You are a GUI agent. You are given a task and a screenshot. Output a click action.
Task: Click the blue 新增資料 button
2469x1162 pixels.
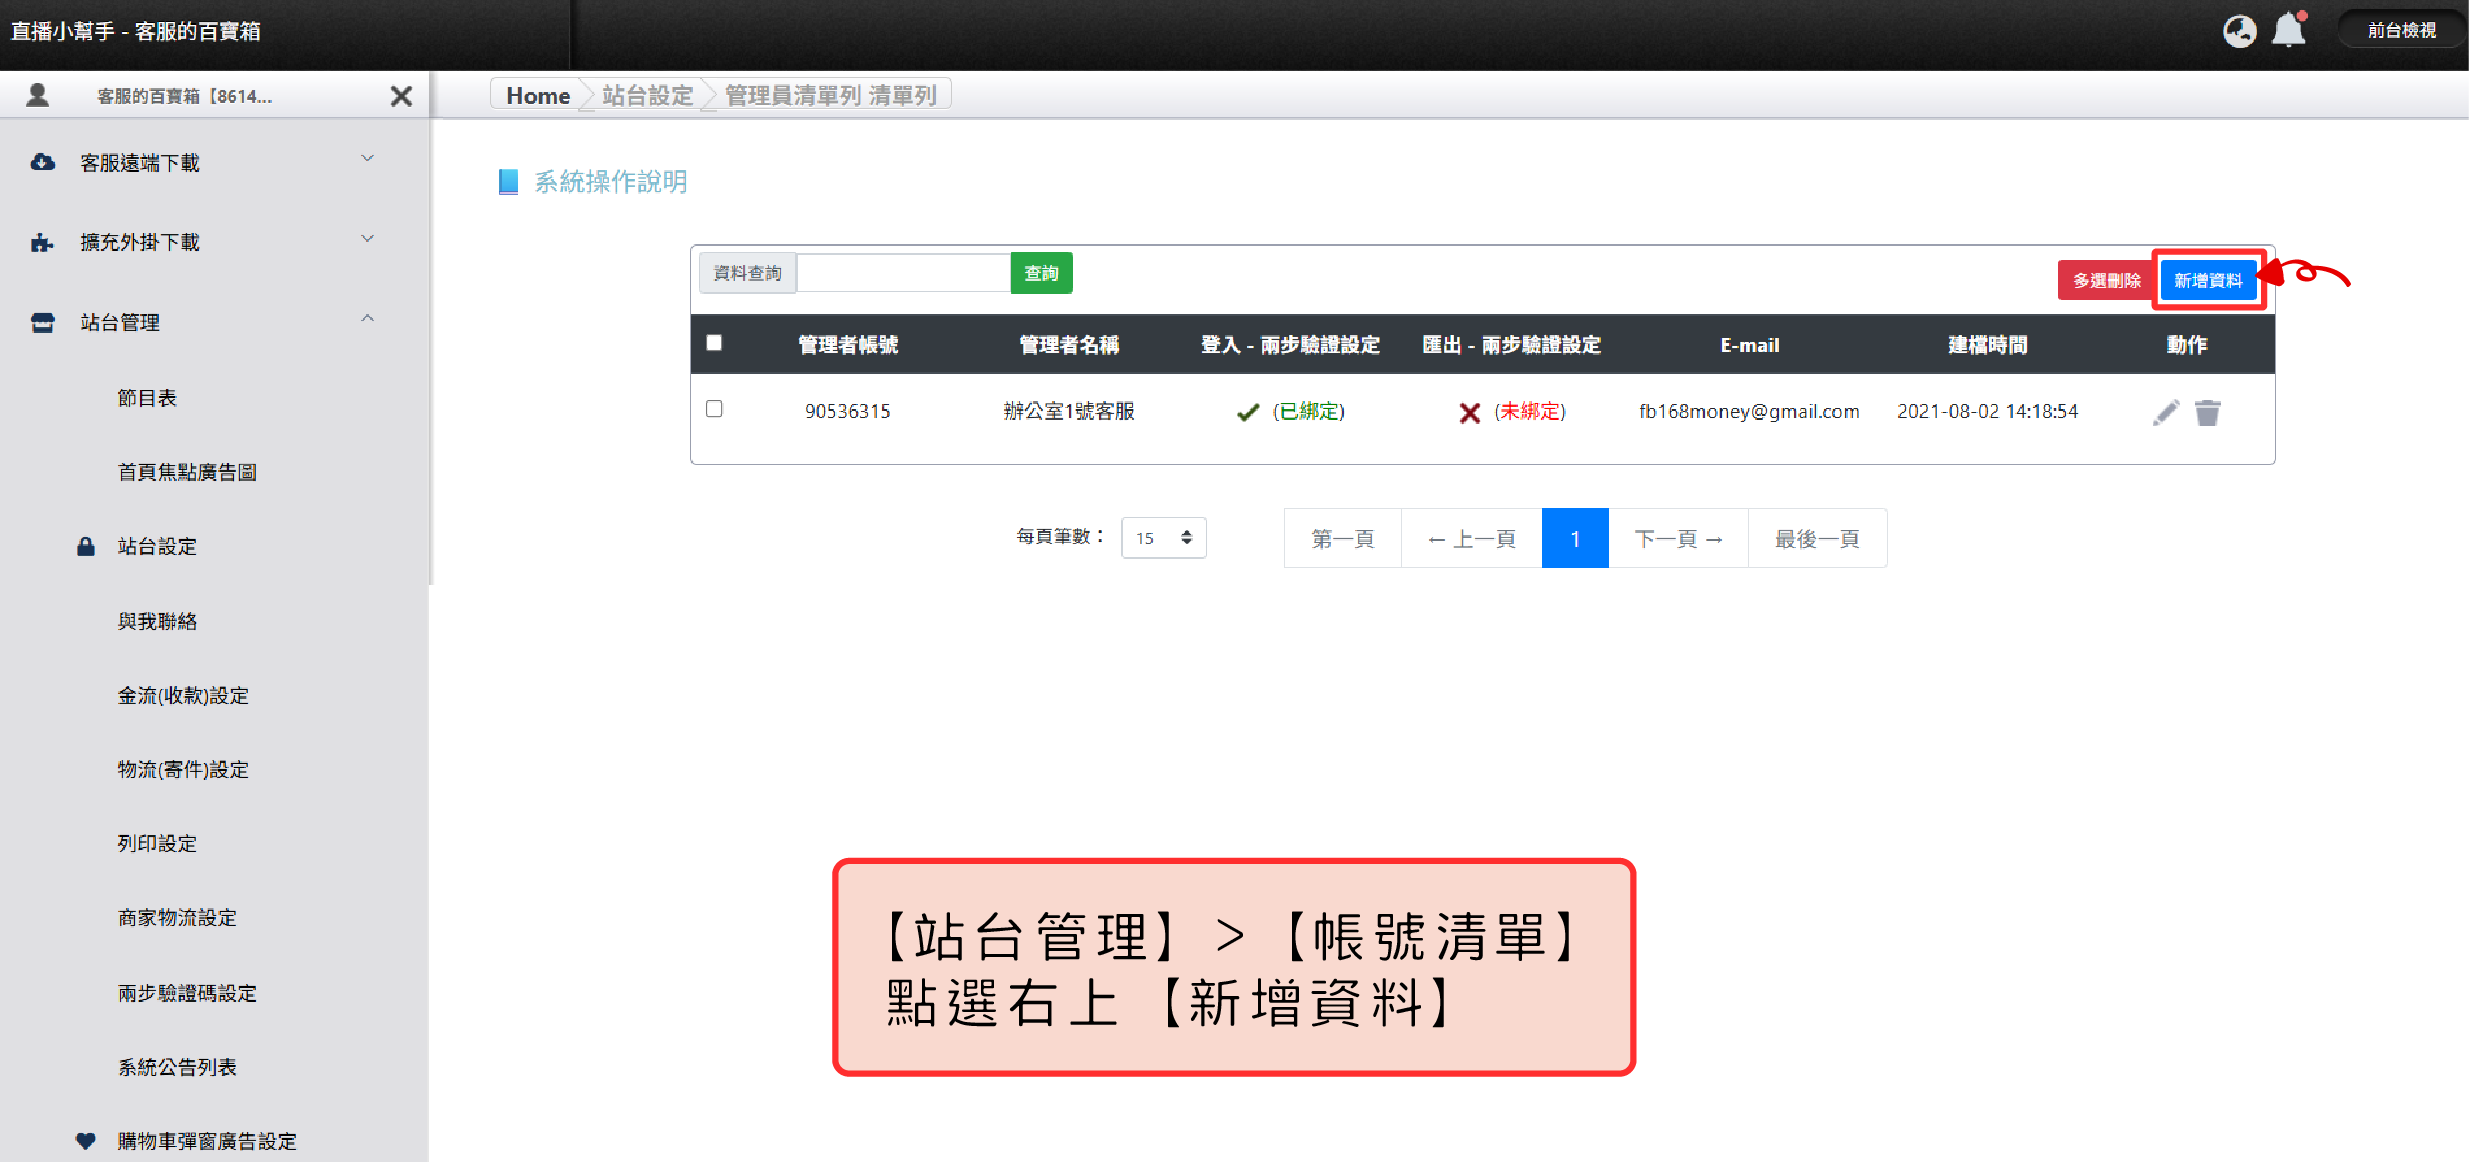2208,280
